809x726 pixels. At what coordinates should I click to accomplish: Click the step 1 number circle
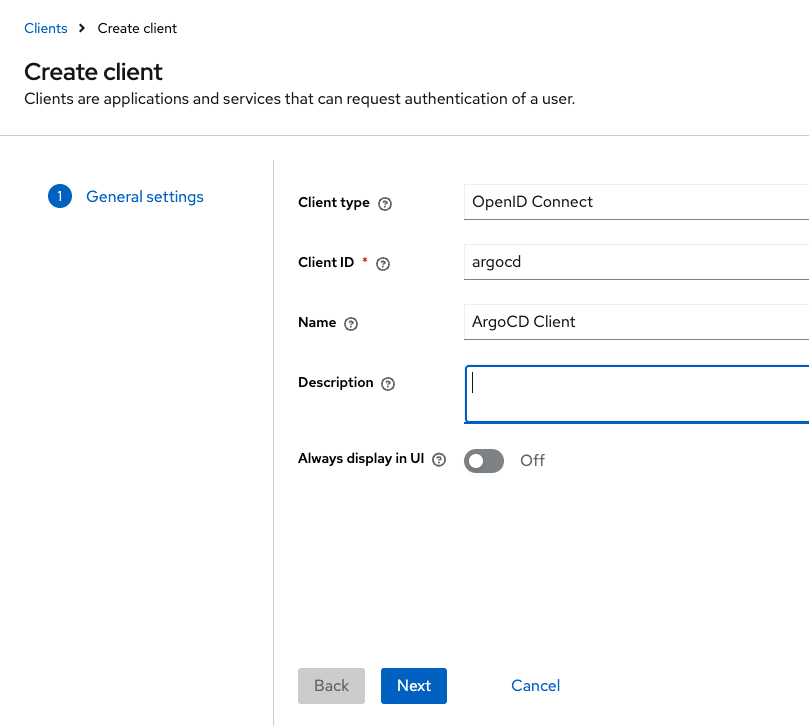pos(59,197)
